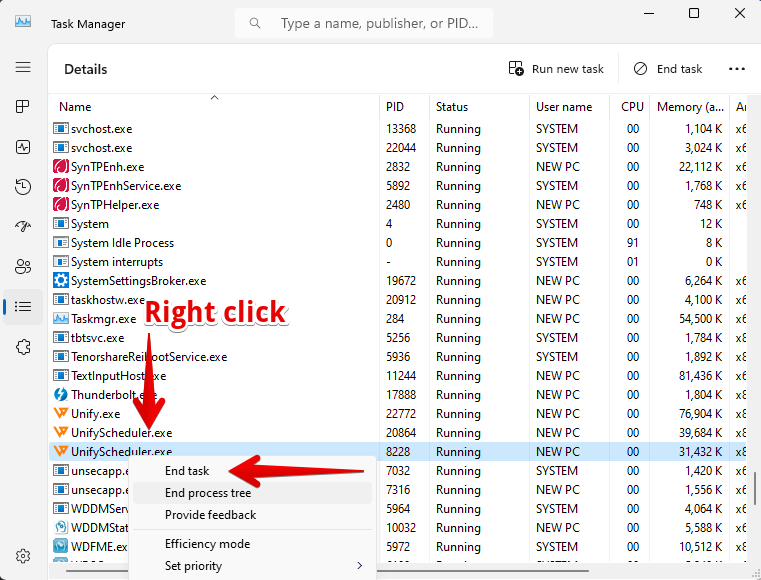Choose End process tree menu item
The image size is (761, 580).
click(208, 493)
